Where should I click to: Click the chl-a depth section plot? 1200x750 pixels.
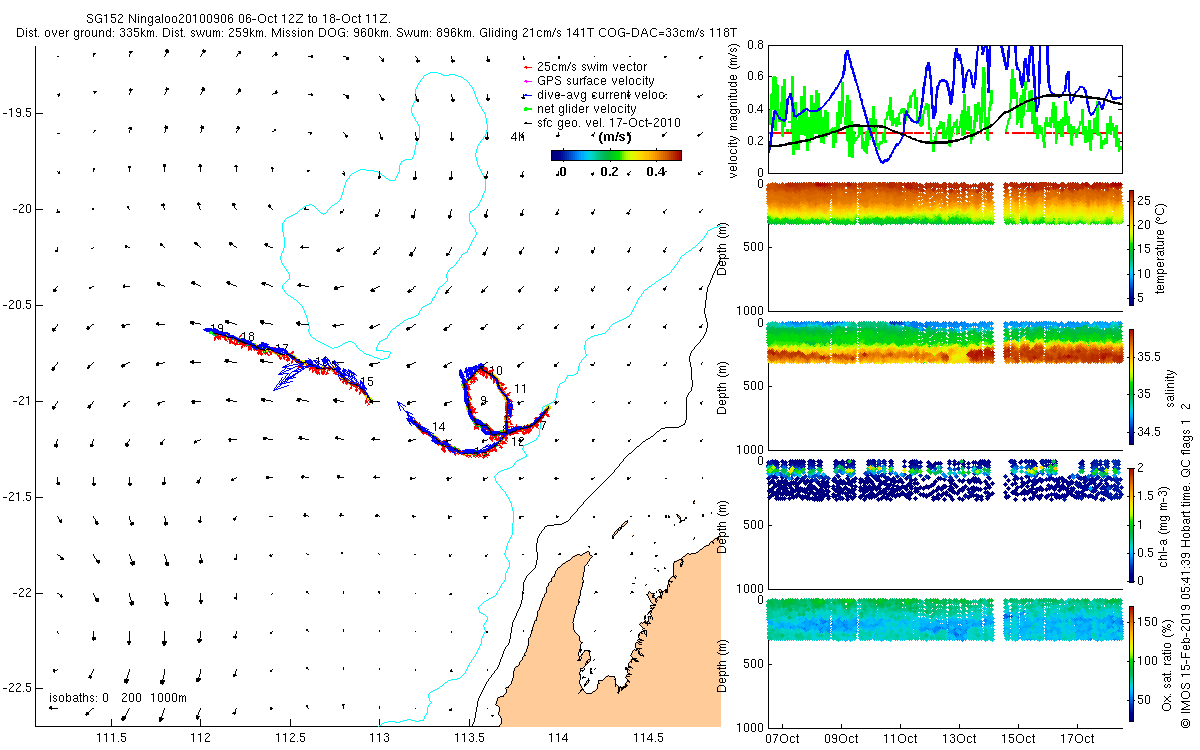point(943,524)
